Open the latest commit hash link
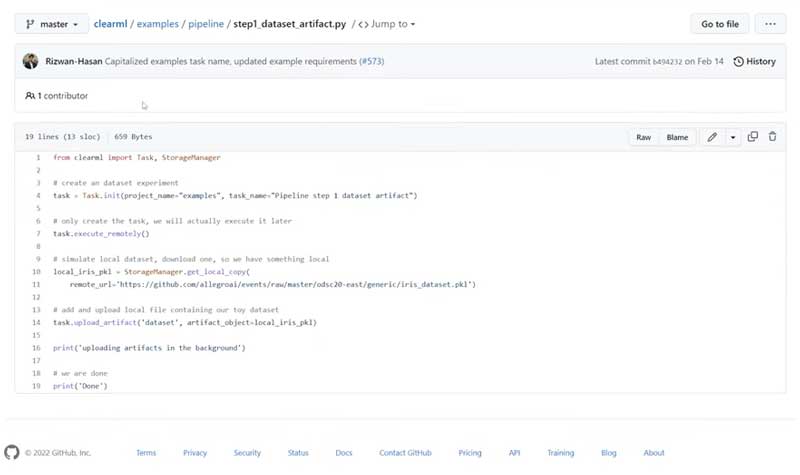This screenshot has width=800, height=475. tap(667, 62)
